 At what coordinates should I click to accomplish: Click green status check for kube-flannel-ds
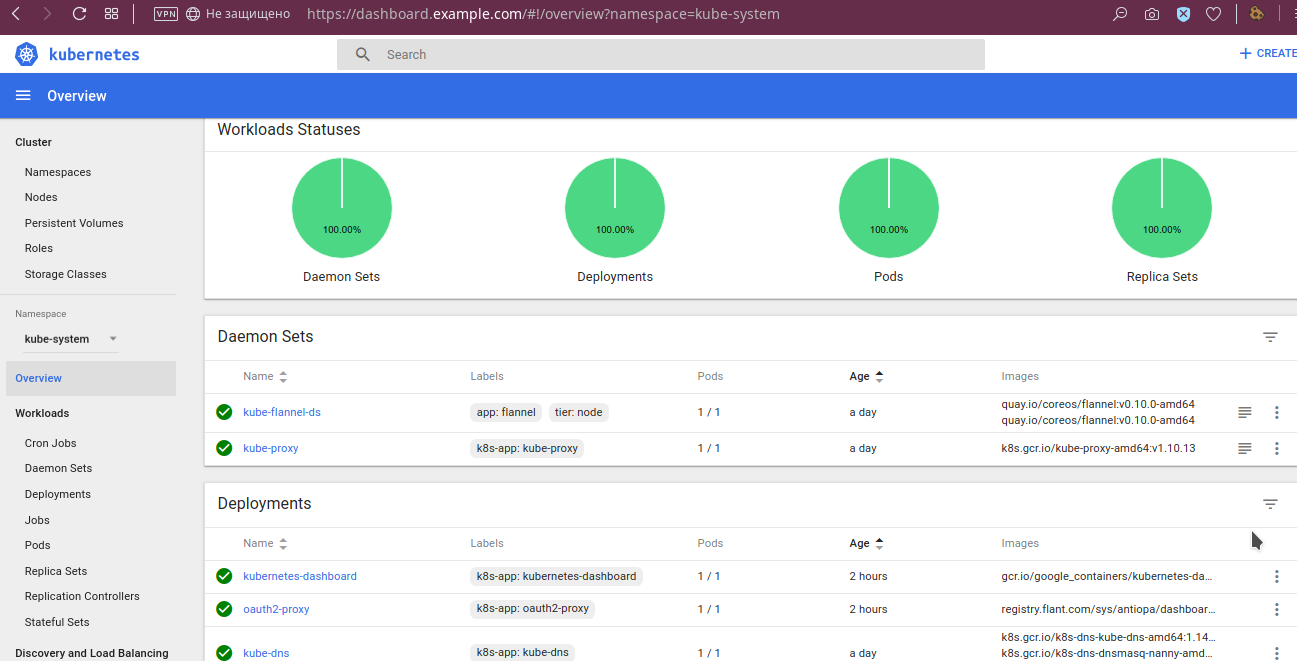[x=224, y=412]
